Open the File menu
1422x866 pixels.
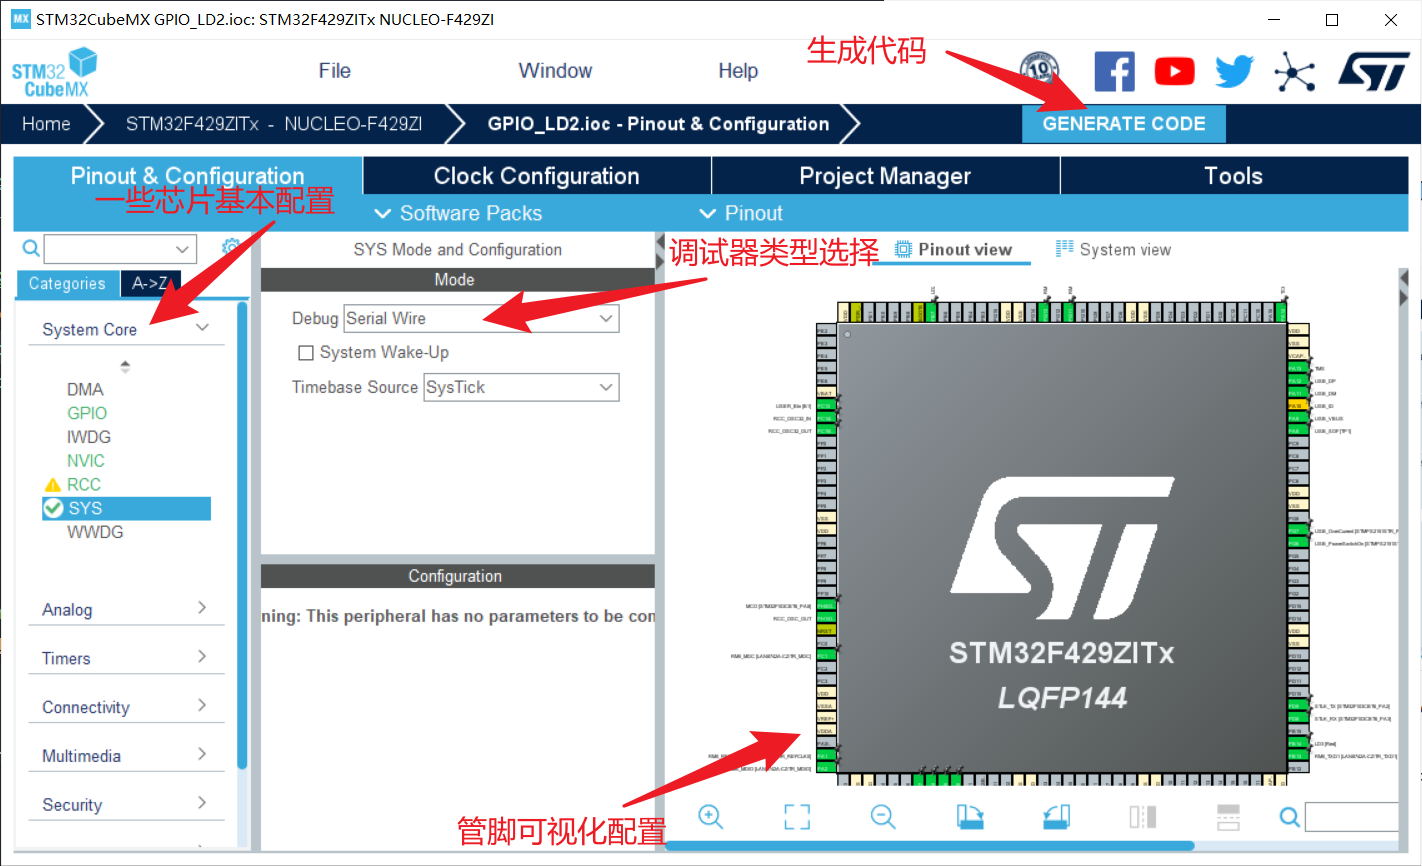[x=335, y=71]
